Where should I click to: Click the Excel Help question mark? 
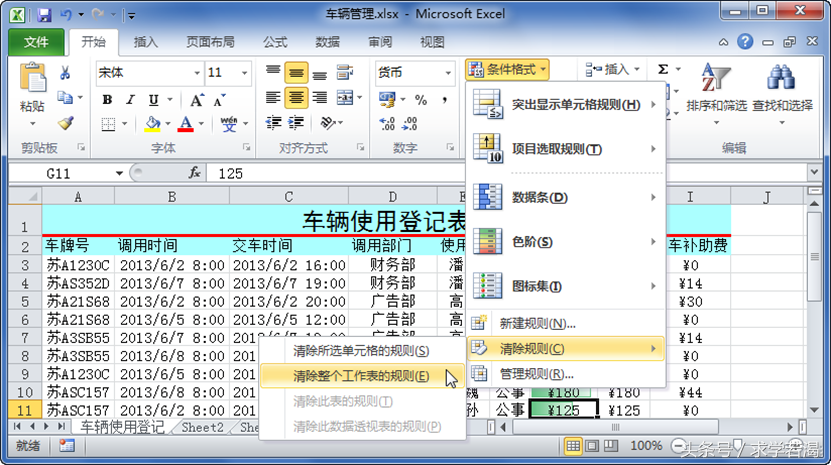745,41
